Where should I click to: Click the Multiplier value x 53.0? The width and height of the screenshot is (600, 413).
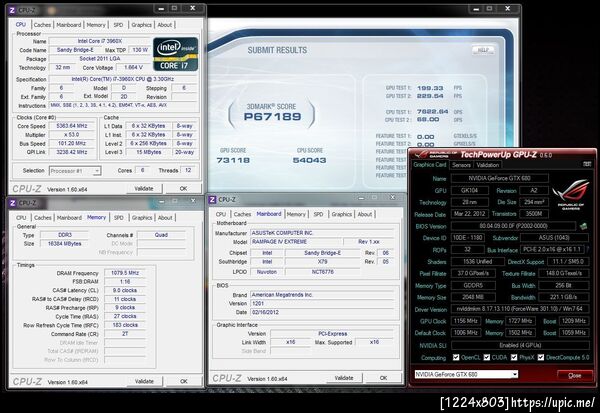coord(72,135)
